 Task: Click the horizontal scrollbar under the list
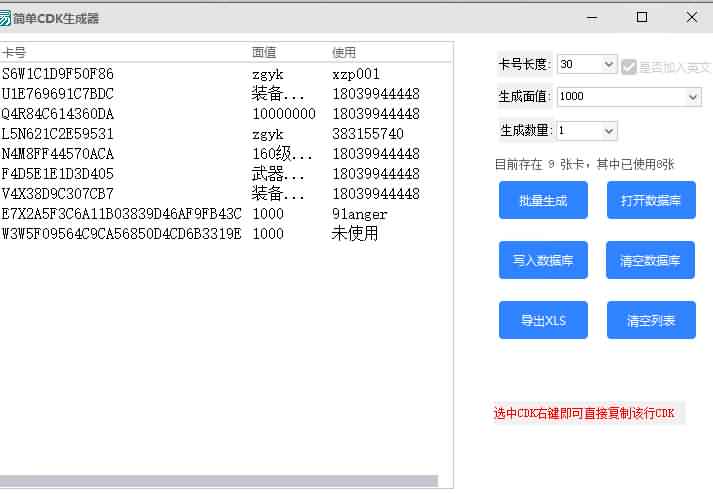(220, 481)
